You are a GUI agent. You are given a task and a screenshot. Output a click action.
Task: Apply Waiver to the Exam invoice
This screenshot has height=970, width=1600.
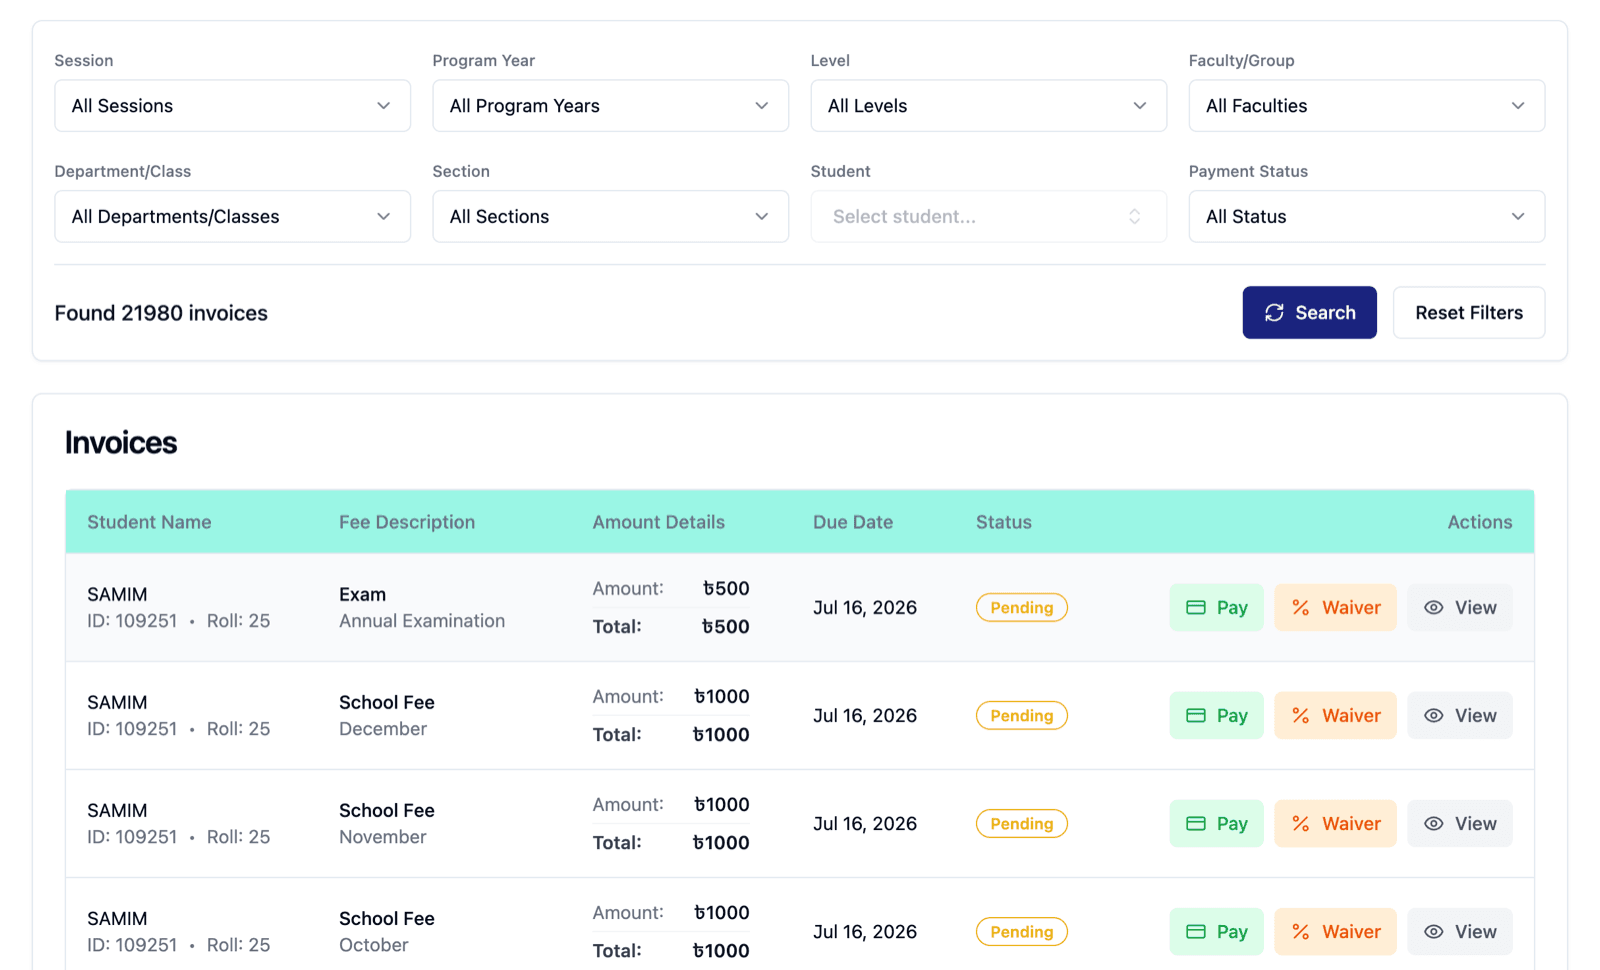point(1335,608)
